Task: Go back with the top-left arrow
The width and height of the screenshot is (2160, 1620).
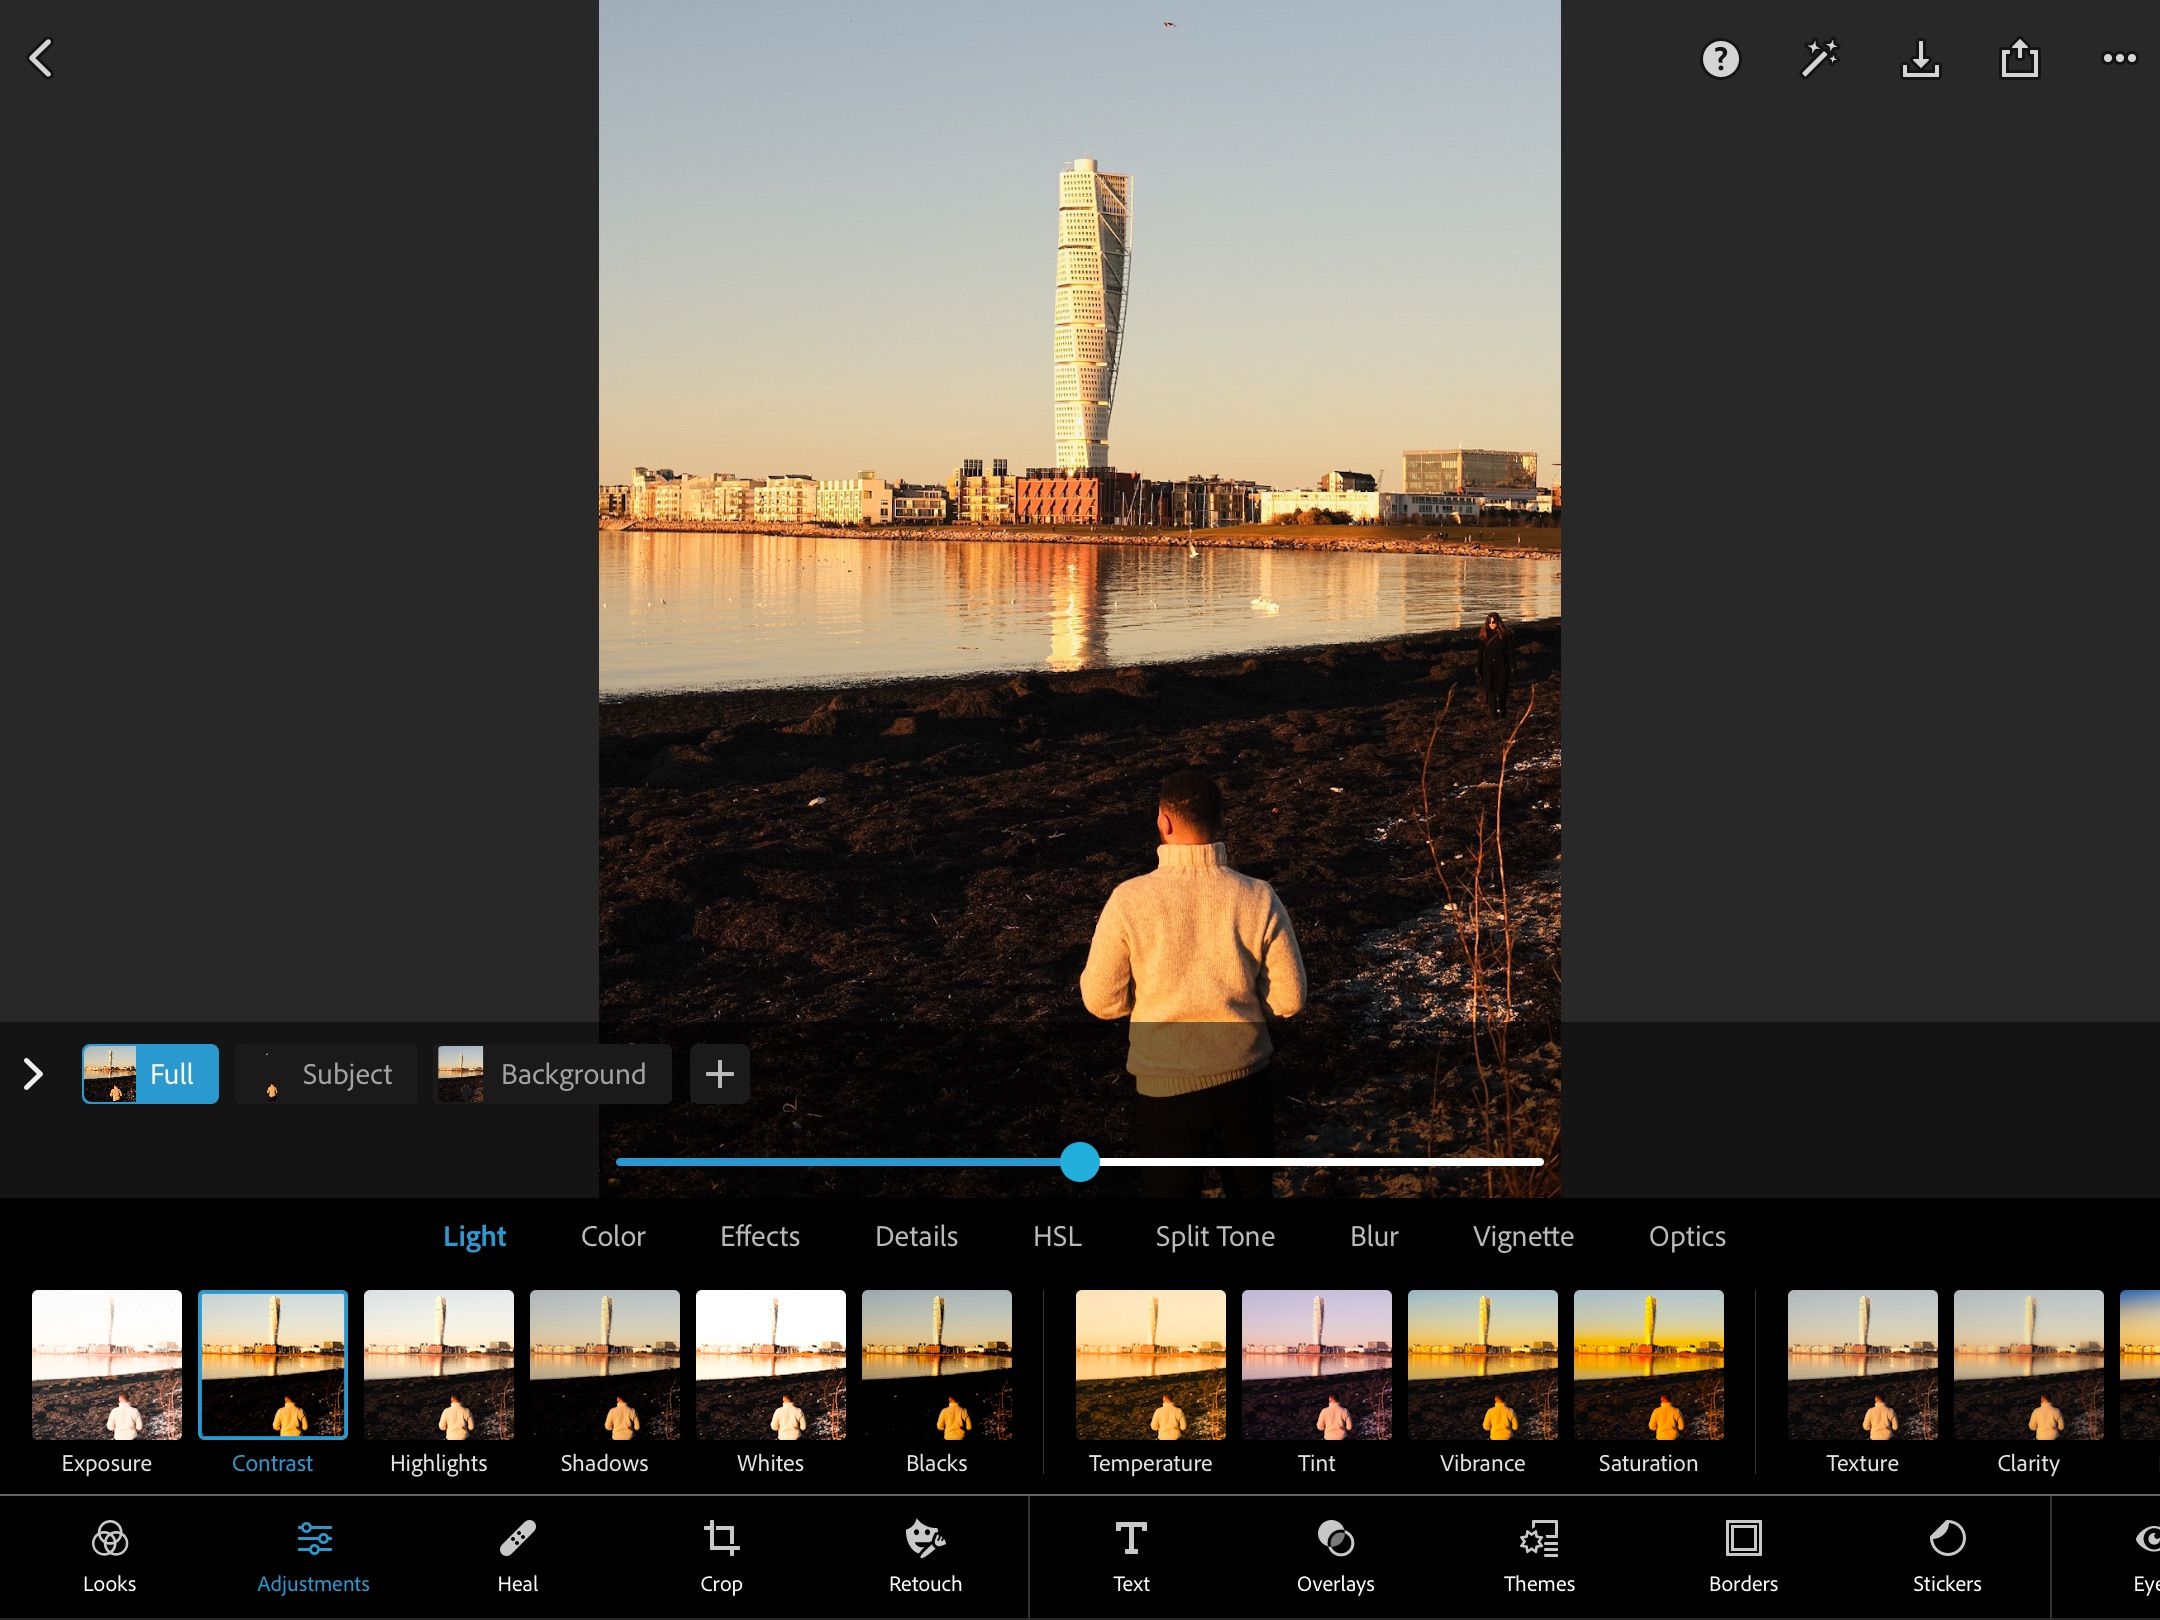Action: [41, 59]
